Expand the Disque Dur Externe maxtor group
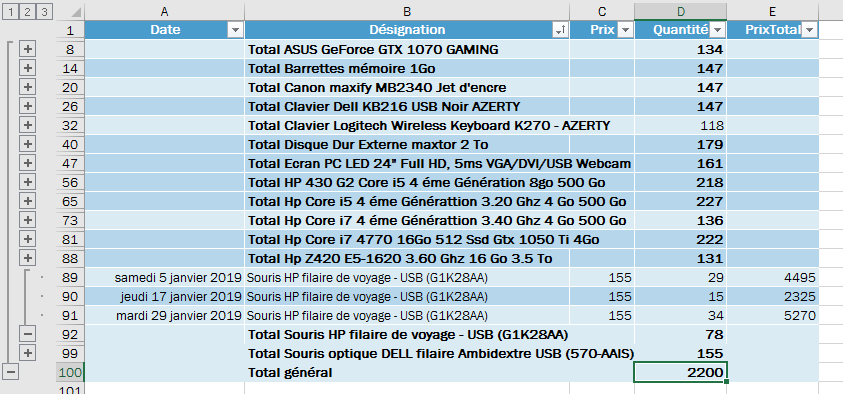The width and height of the screenshot is (843, 394). [x=27, y=144]
